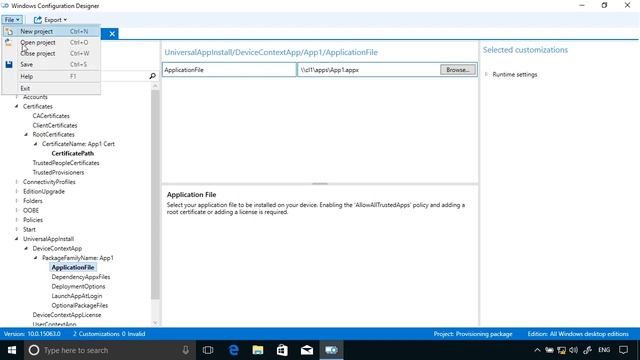
Task: Click the Export arrow icon
Action: (x=38, y=20)
